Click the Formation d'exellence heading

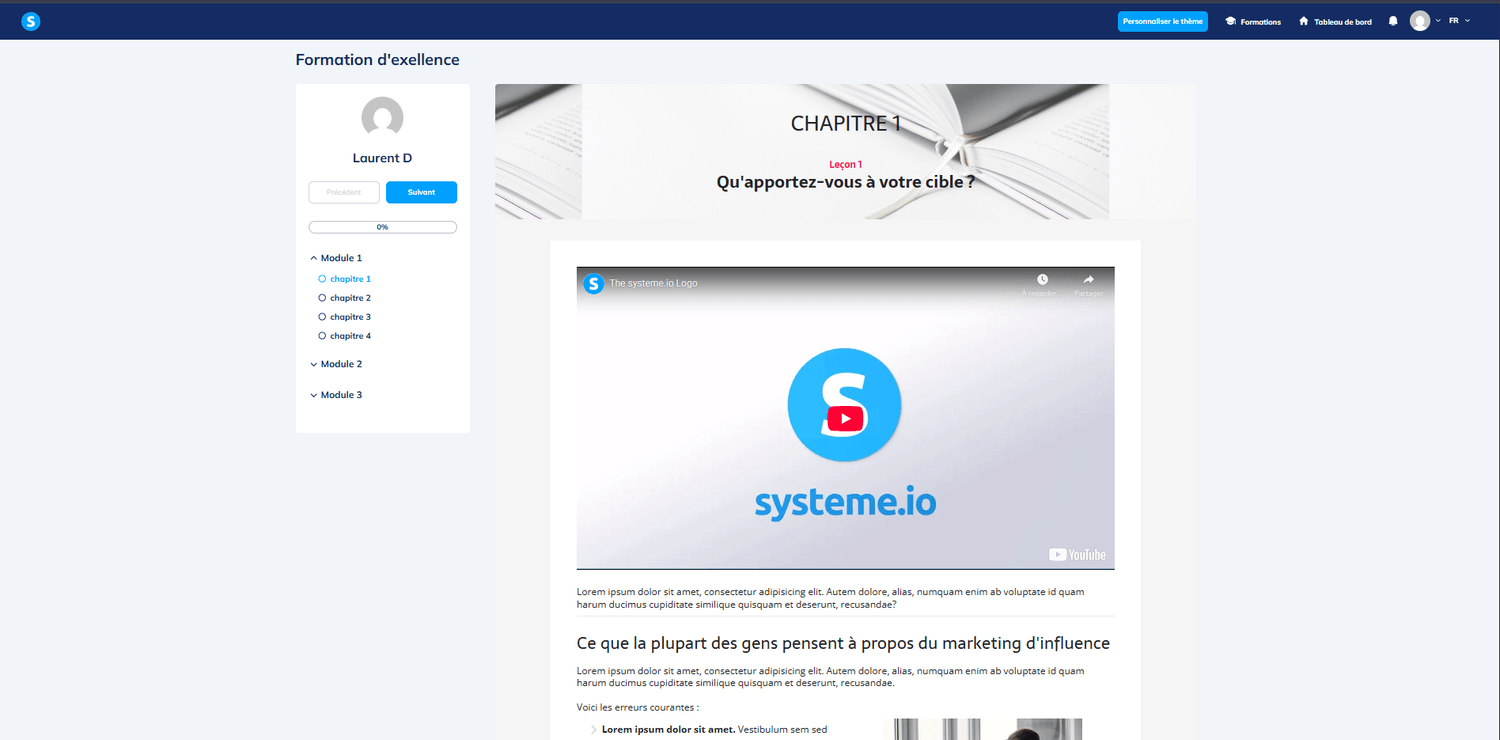[377, 60]
